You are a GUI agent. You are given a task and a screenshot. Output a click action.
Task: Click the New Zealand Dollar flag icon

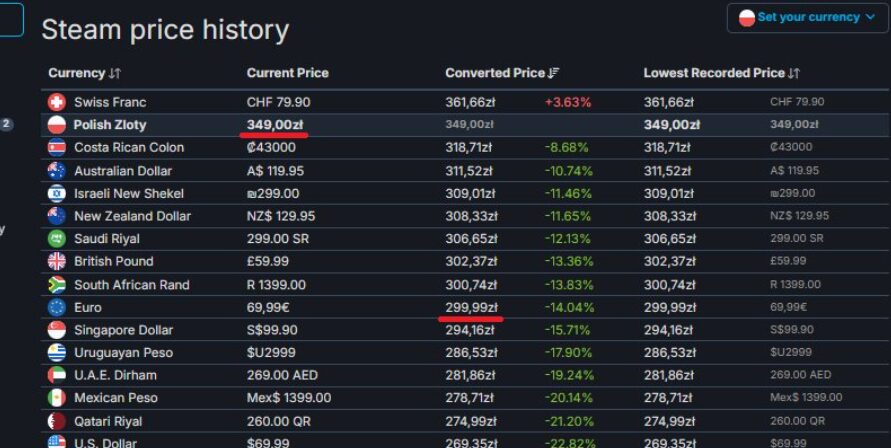pyautogui.click(x=57, y=216)
